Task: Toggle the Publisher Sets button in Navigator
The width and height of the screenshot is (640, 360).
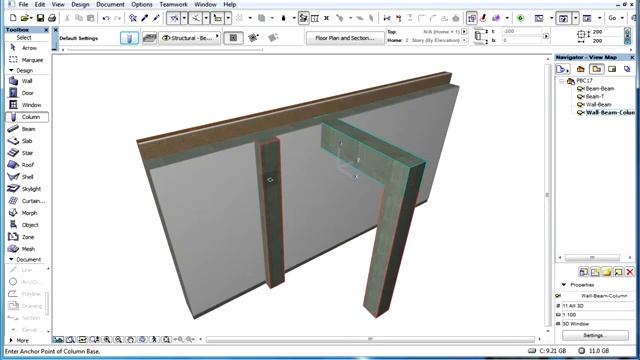Action: coord(627,69)
